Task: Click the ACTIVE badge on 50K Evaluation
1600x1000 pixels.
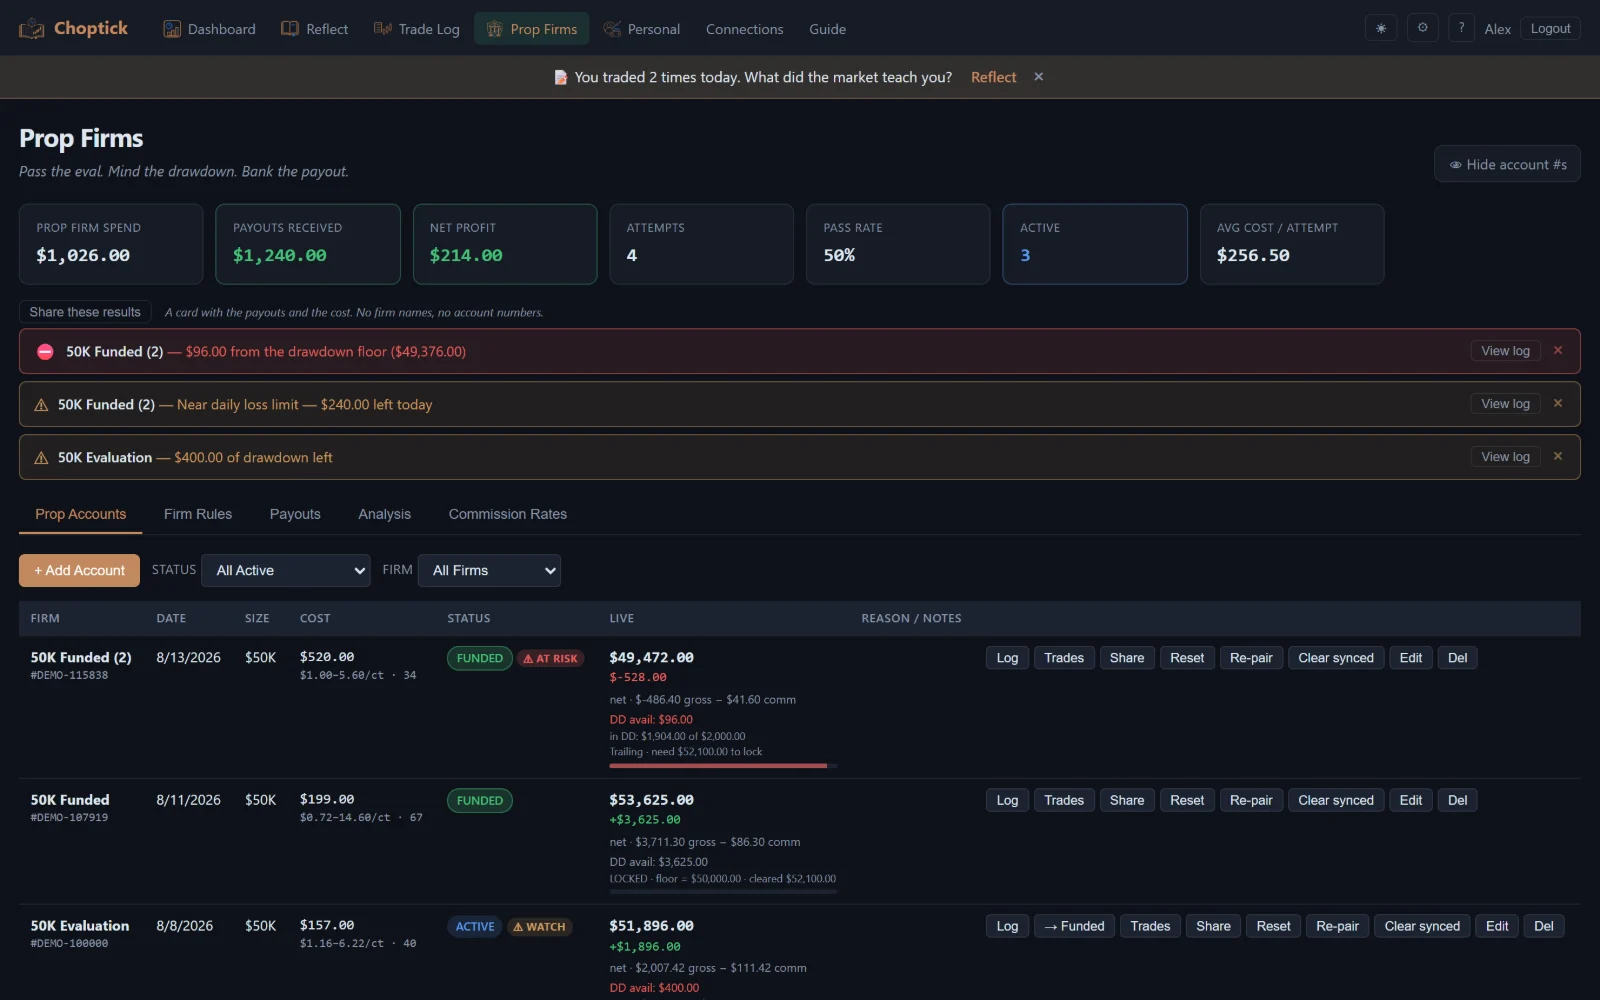Action: pos(475,927)
